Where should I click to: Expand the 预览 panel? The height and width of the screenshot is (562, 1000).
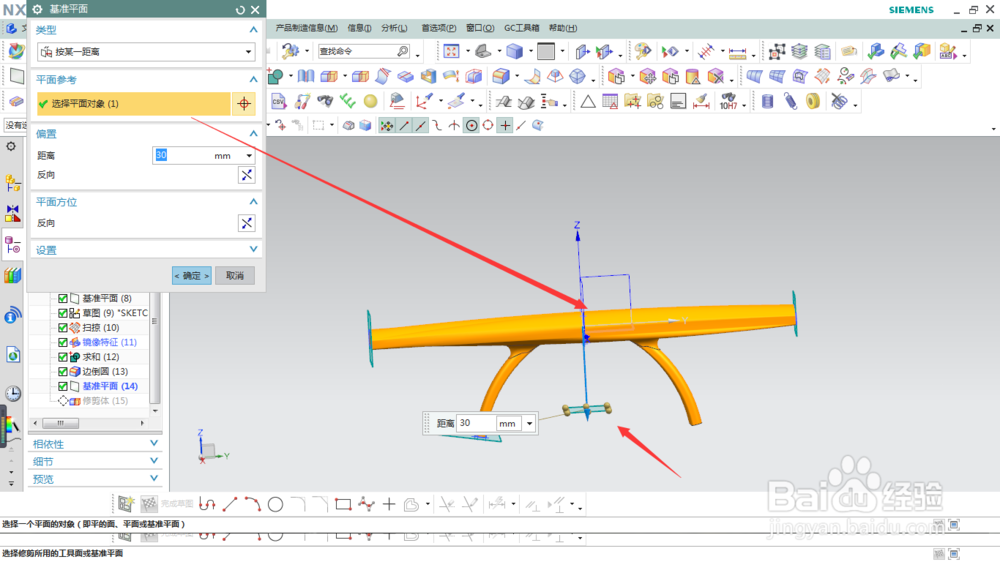coord(154,478)
